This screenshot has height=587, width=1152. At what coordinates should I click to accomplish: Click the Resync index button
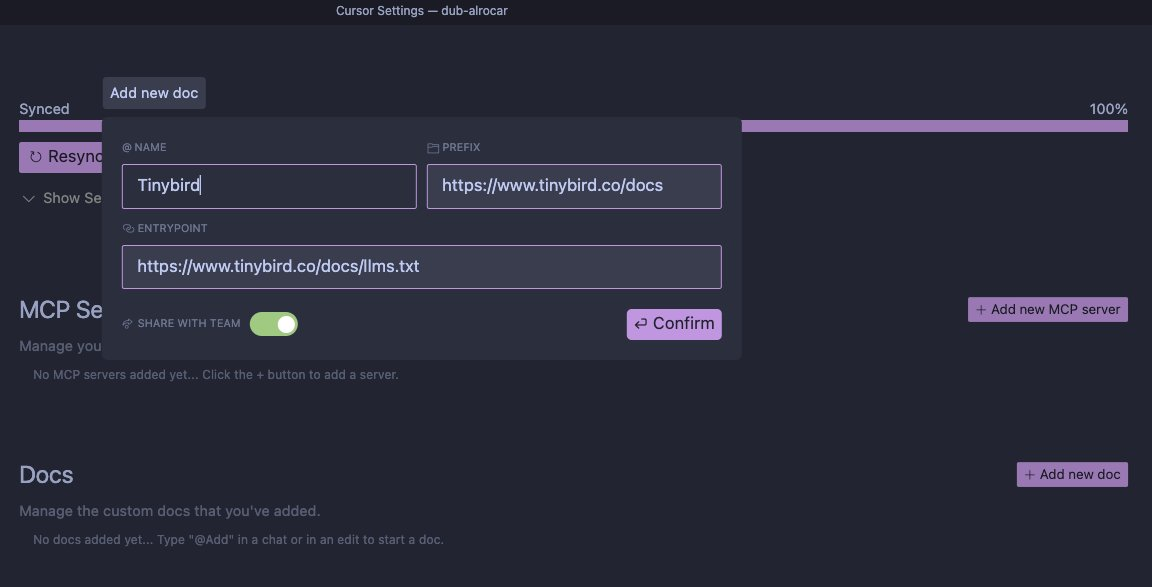coord(61,157)
